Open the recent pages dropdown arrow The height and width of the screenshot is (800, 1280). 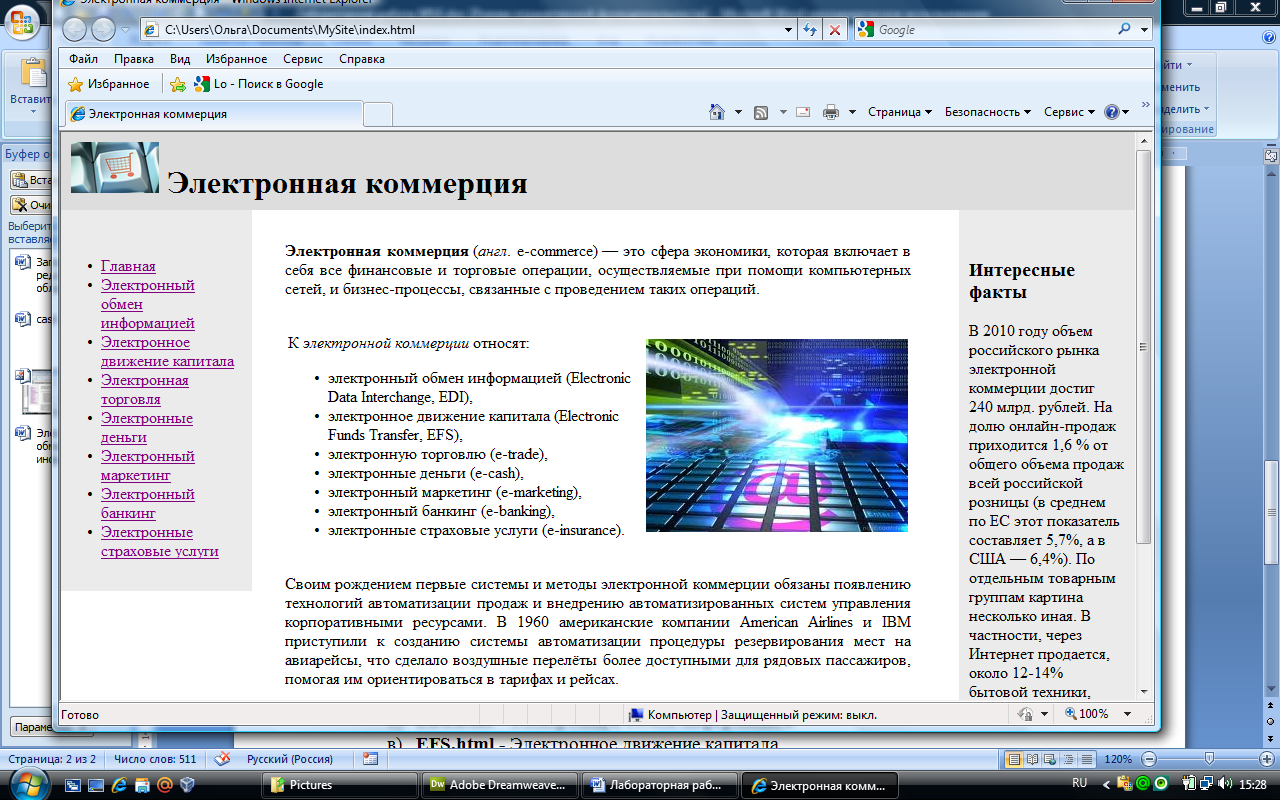(125, 30)
